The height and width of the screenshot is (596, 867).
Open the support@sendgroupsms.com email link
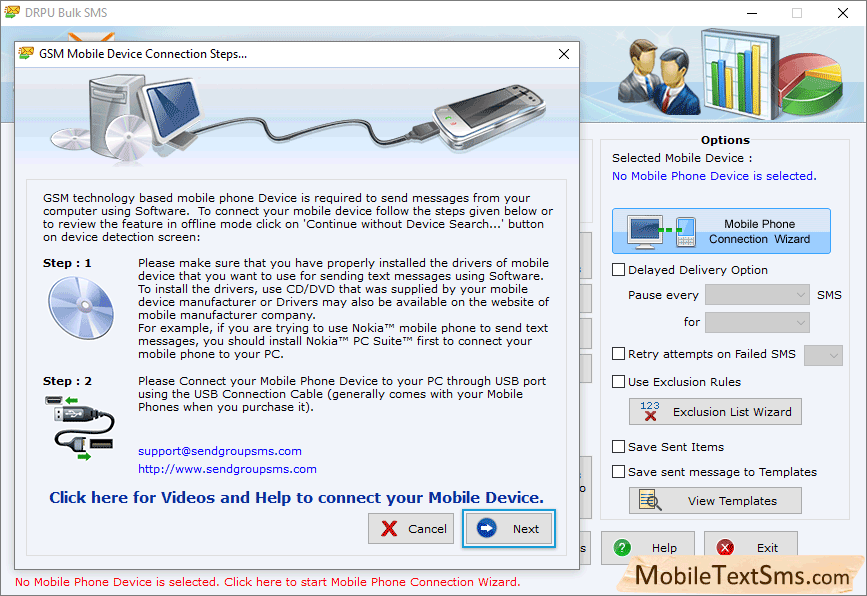point(220,451)
